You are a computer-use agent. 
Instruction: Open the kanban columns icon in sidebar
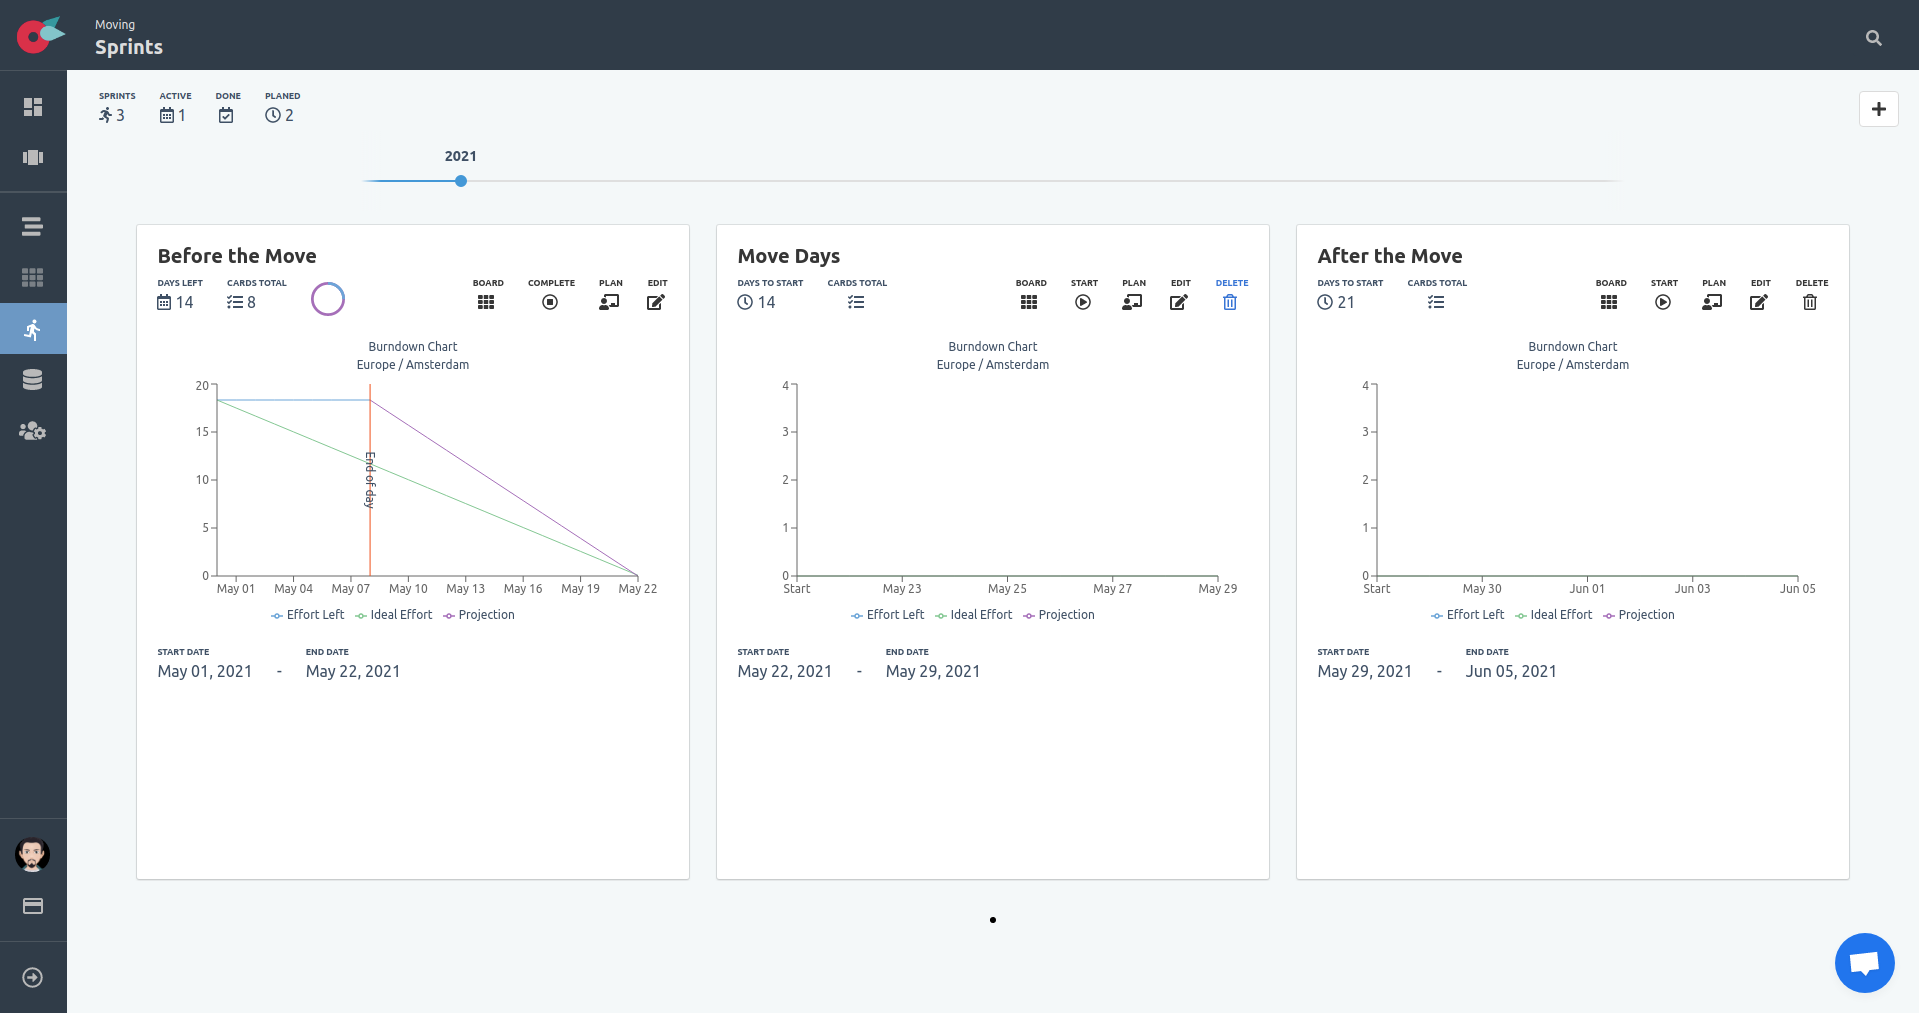(x=33, y=157)
